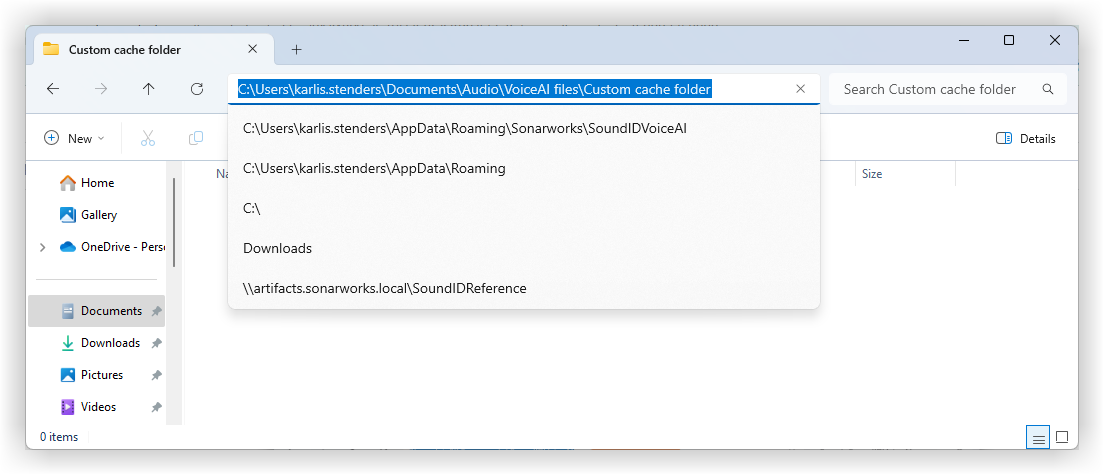Add a new tab with plus button
Viewport: 1104px width, 475px height.
[296, 49]
